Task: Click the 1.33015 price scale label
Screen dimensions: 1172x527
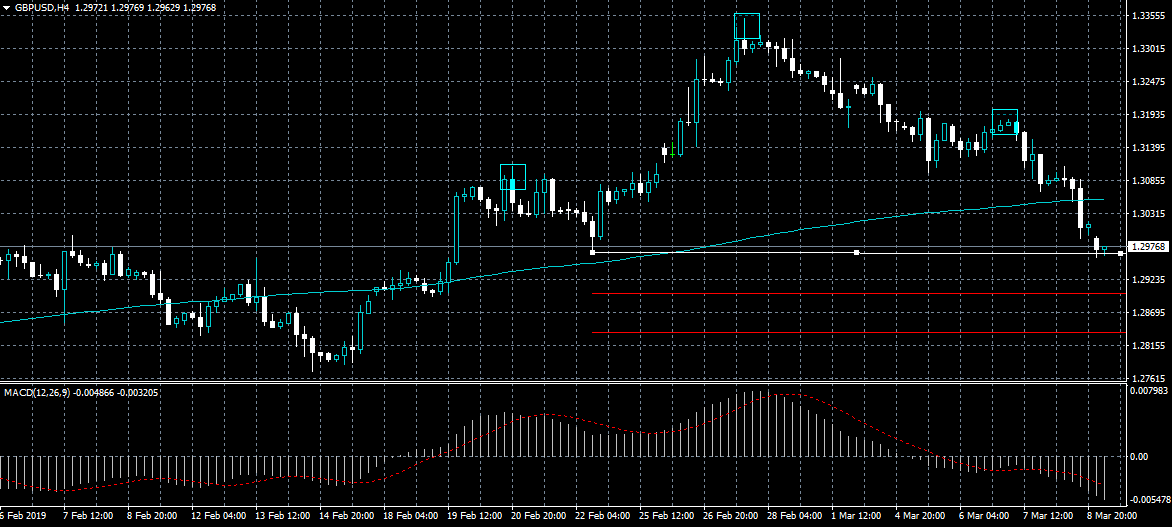Action: tap(1148, 49)
